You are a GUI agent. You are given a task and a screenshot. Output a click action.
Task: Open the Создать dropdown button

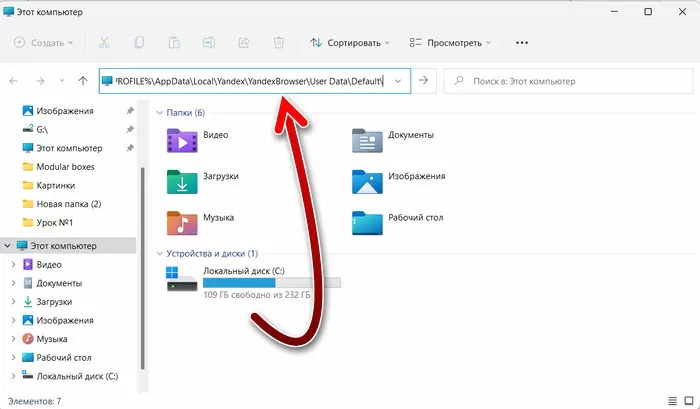[45, 43]
